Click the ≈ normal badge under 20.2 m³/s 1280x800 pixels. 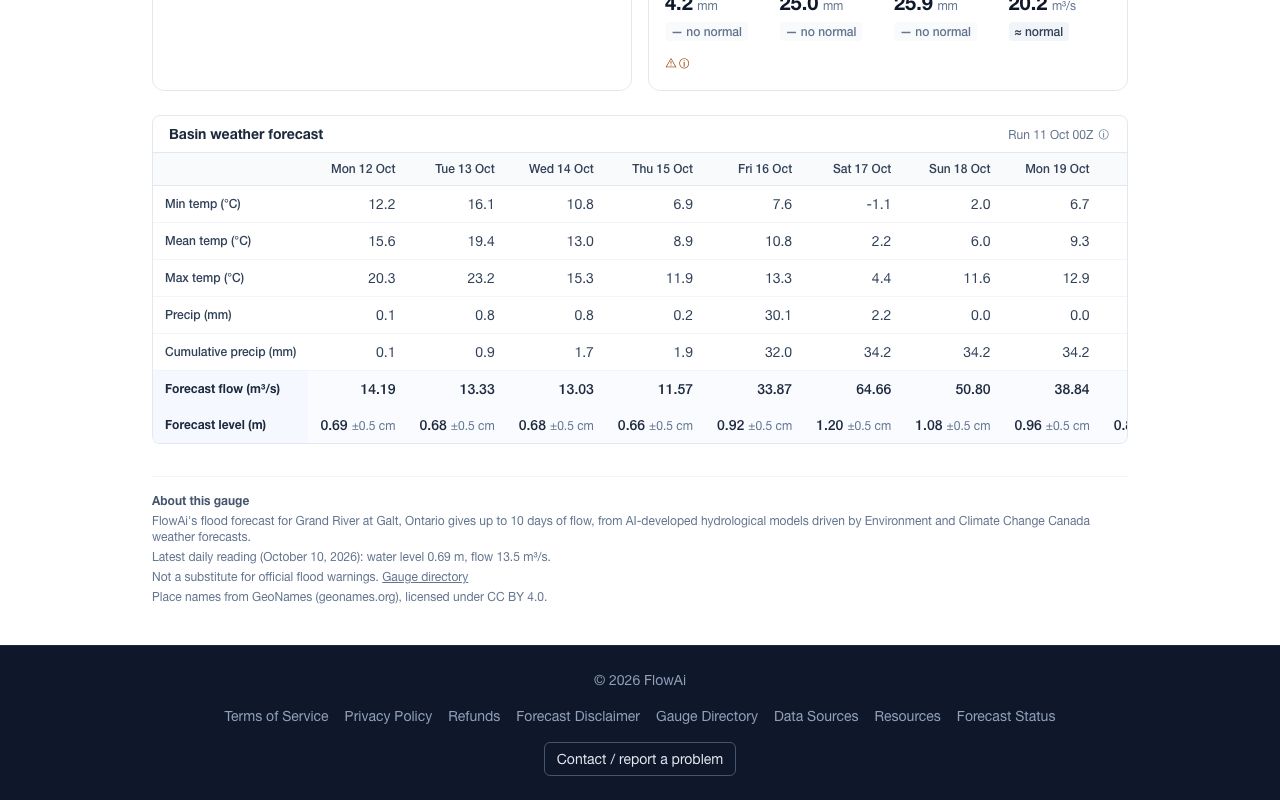(x=1039, y=32)
